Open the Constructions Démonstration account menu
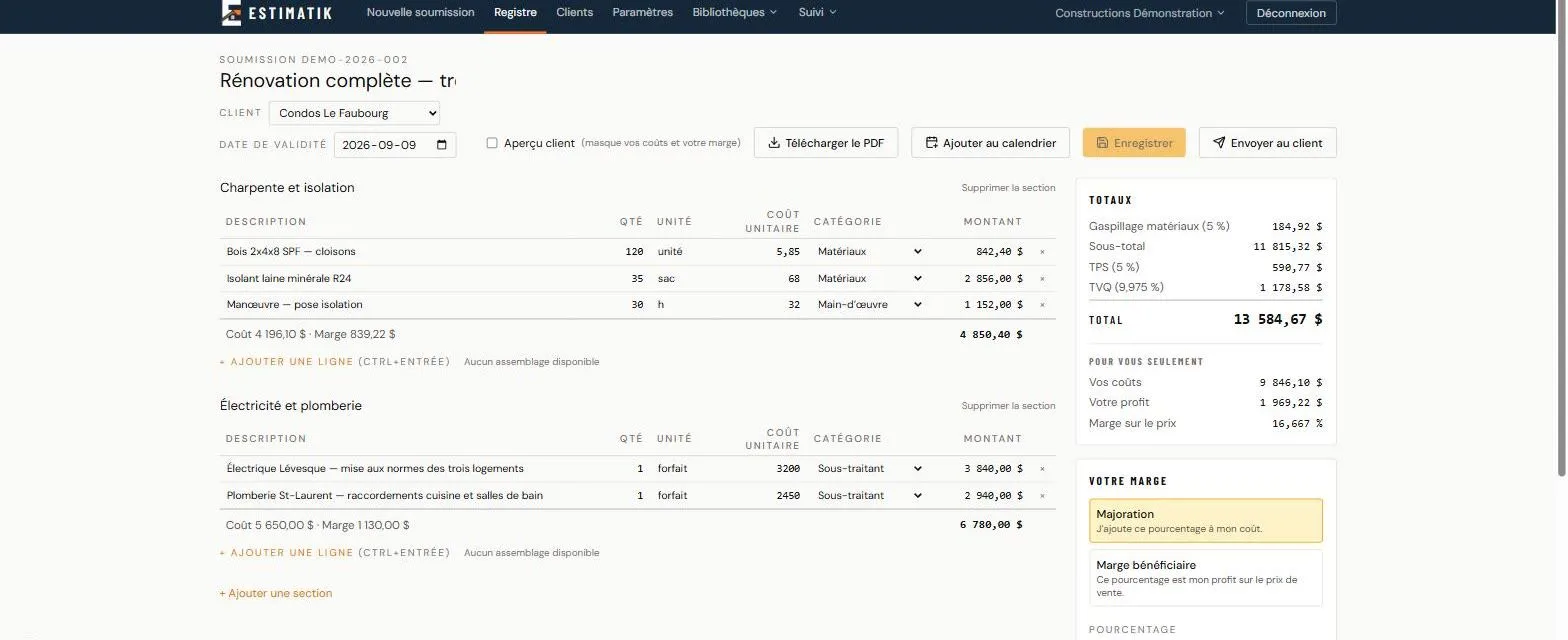 (x=1140, y=13)
